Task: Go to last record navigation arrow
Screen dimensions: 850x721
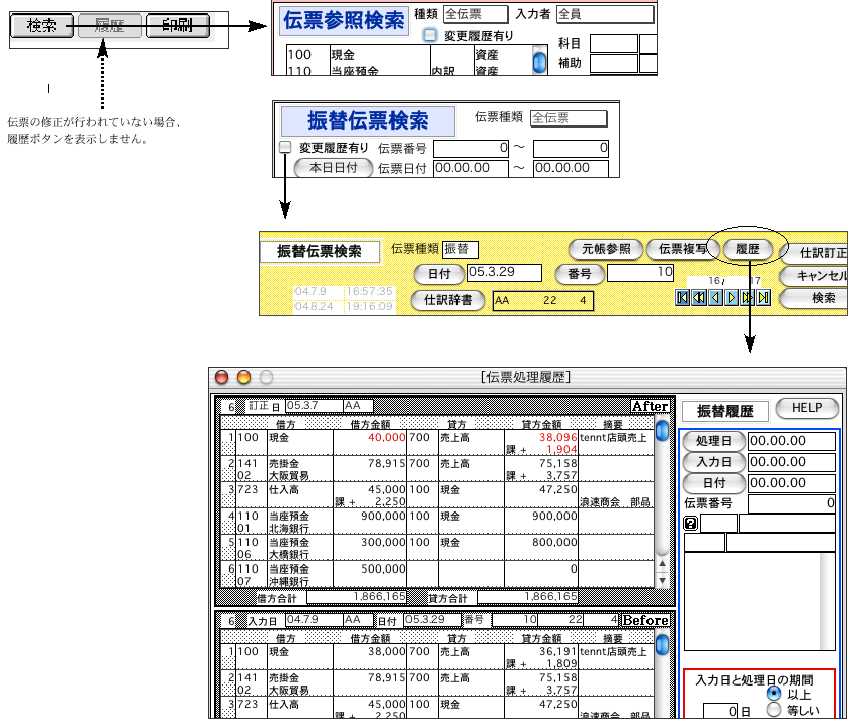Action: [764, 297]
